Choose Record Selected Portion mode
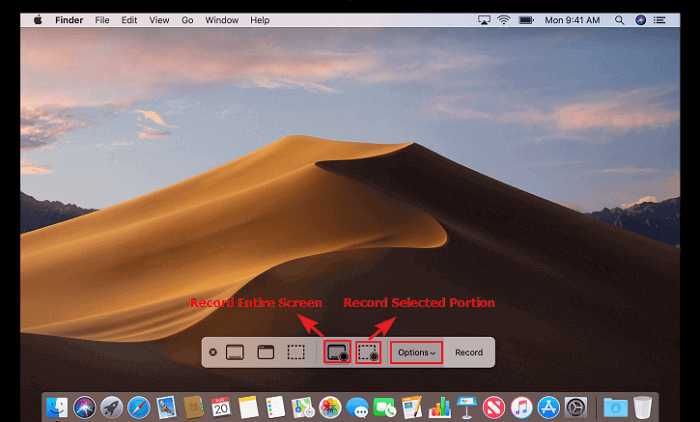The height and width of the screenshot is (422, 700). (x=368, y=352)
